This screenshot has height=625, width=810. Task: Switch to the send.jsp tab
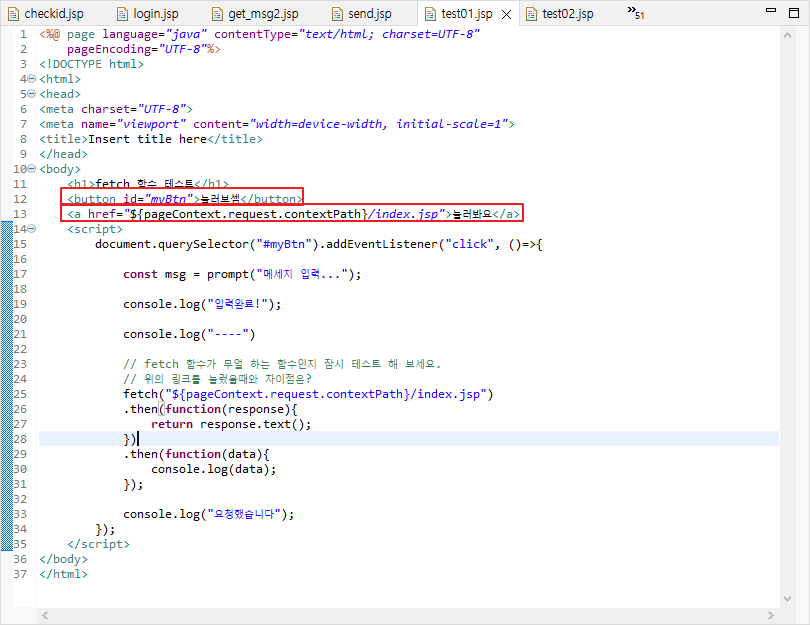[362, 14]
